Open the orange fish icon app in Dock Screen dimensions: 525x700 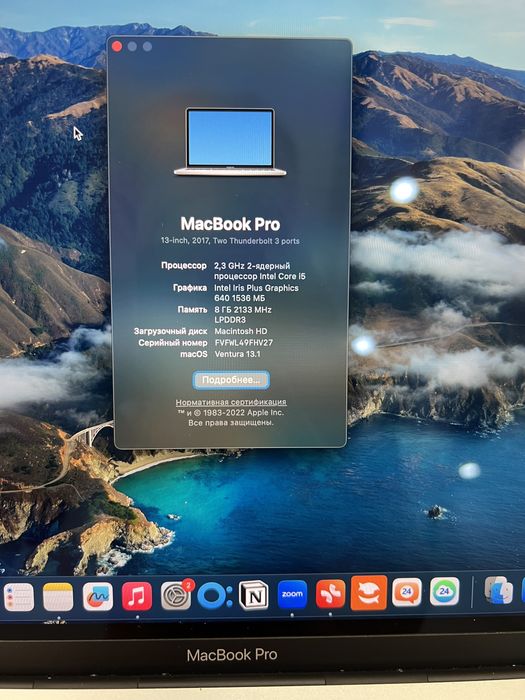(369, 593)
